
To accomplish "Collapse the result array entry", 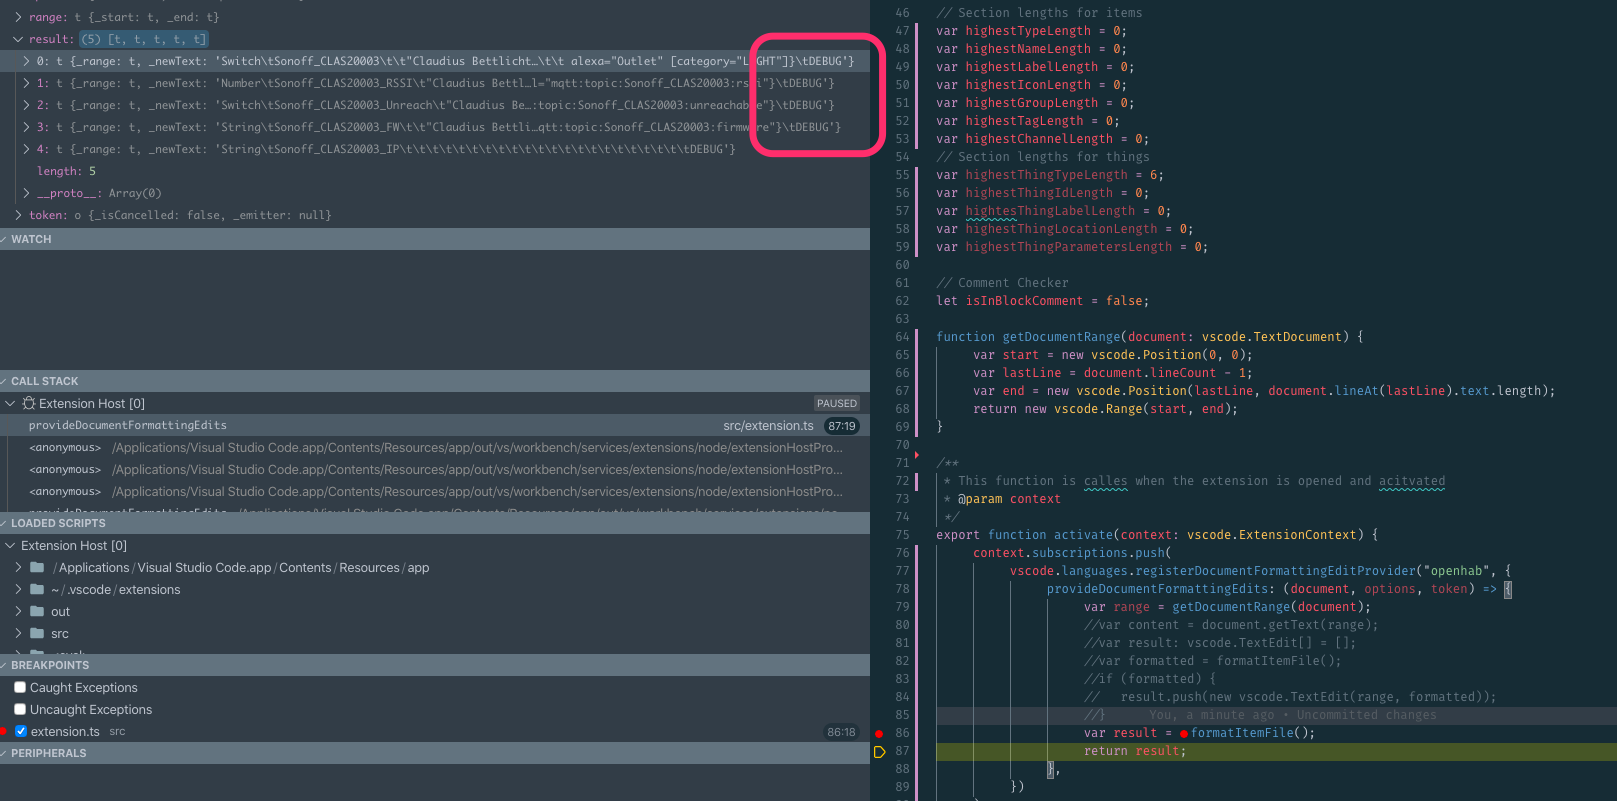I will point(18,39).
